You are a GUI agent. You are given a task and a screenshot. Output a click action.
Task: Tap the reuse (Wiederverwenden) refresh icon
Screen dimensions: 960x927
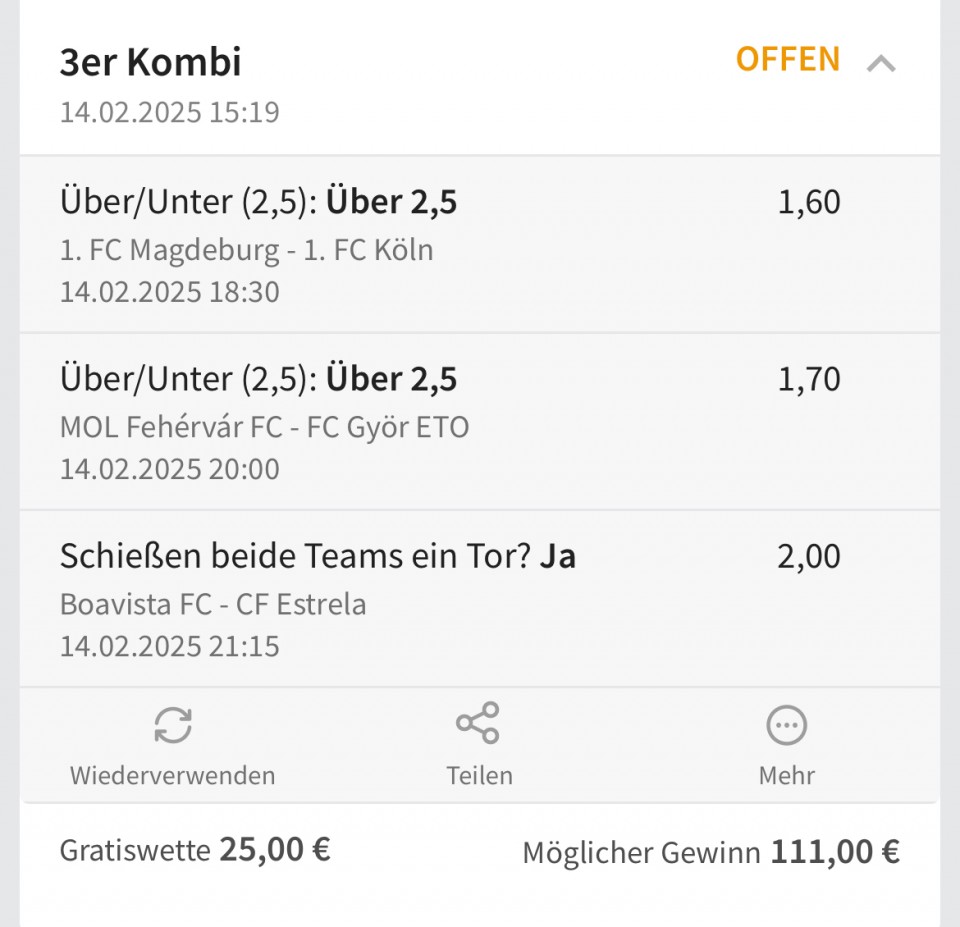pos(173,724)
